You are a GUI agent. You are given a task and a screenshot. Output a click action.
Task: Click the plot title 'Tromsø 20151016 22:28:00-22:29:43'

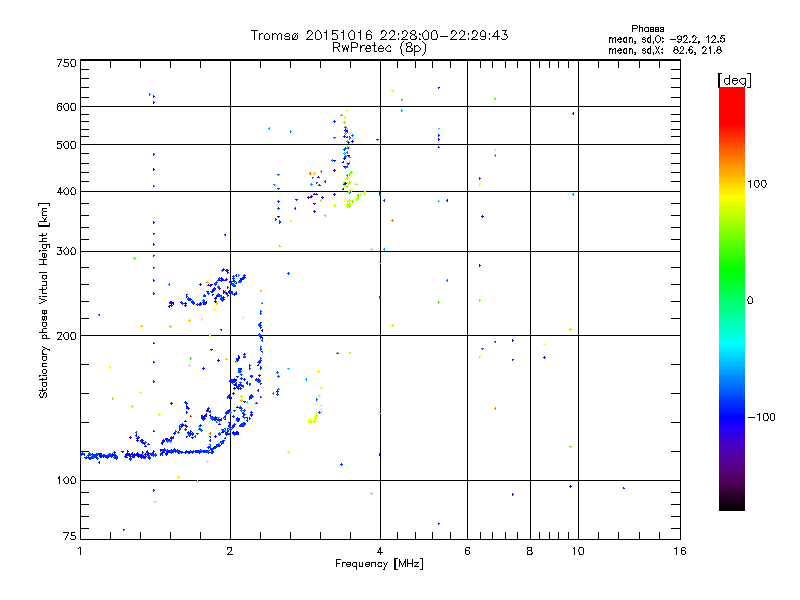pyautogui.click(x=379, y=35)
